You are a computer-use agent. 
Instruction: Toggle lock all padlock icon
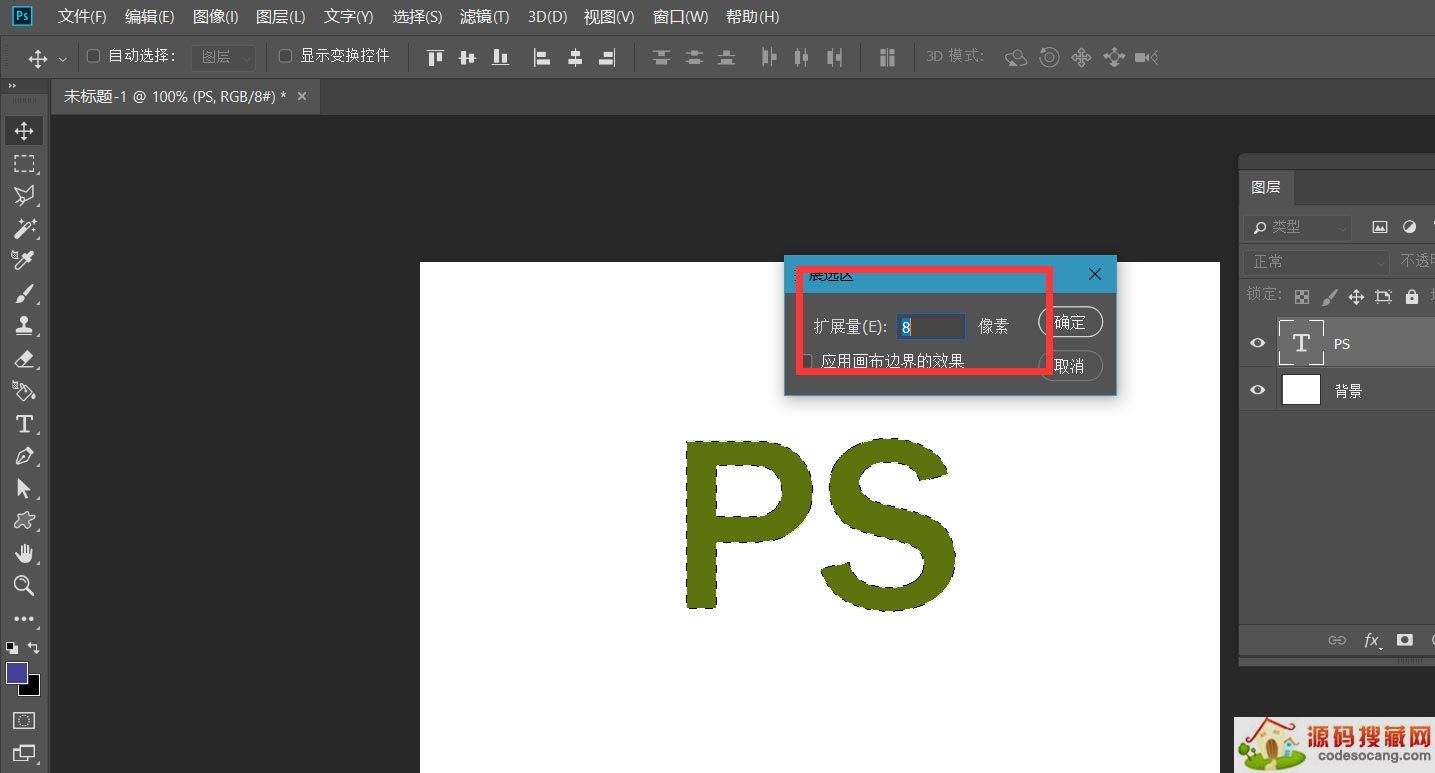pos(1411,297)
